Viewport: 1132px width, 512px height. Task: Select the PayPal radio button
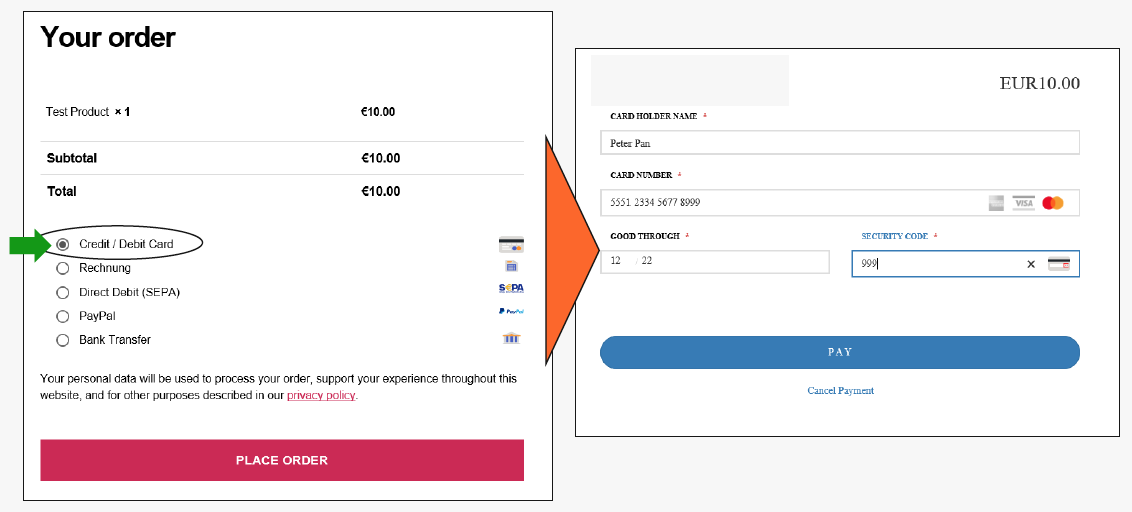tap(63, 316)
